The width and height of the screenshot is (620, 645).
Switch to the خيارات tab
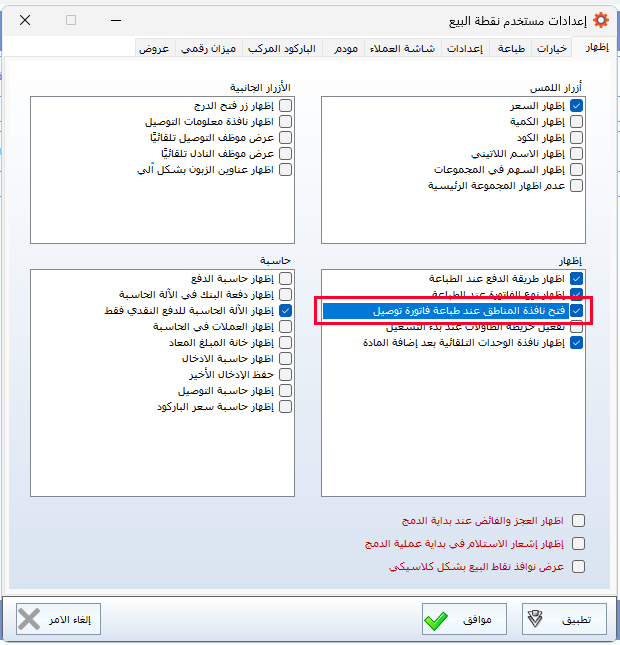[552, 48]
